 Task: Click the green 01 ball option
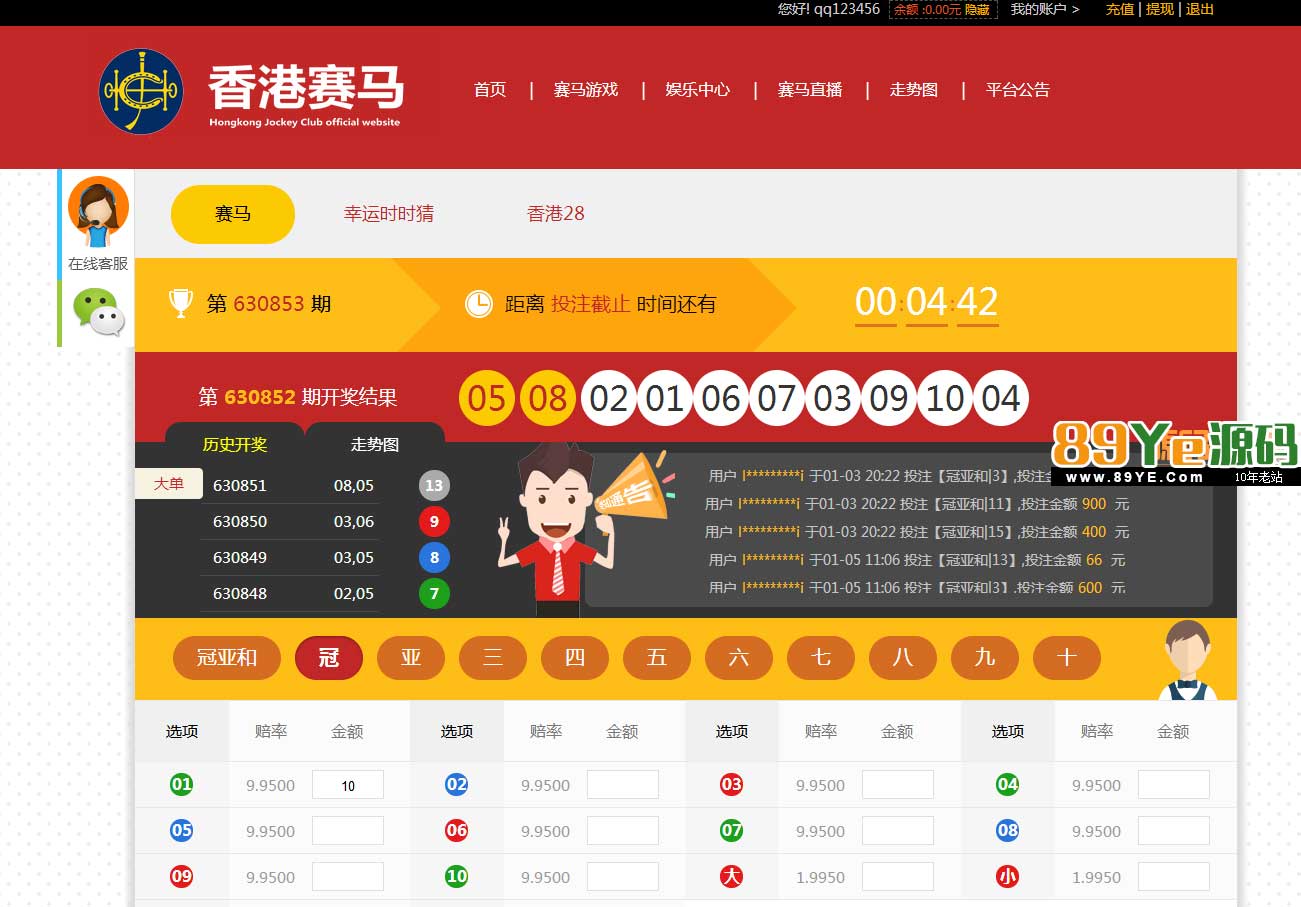coord(181,785)
